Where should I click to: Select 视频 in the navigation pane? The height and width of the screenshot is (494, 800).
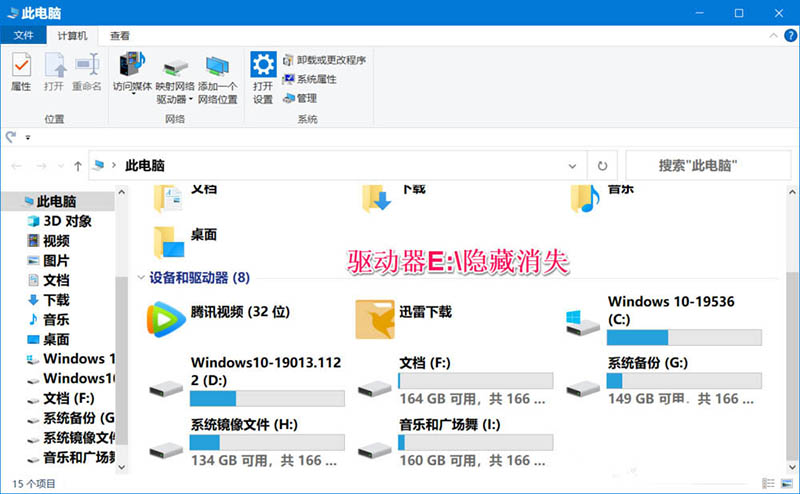[48, 241]
